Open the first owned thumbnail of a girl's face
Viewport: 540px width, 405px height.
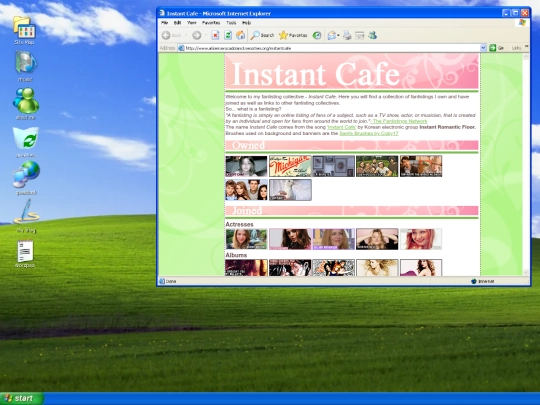pos(246,166)
